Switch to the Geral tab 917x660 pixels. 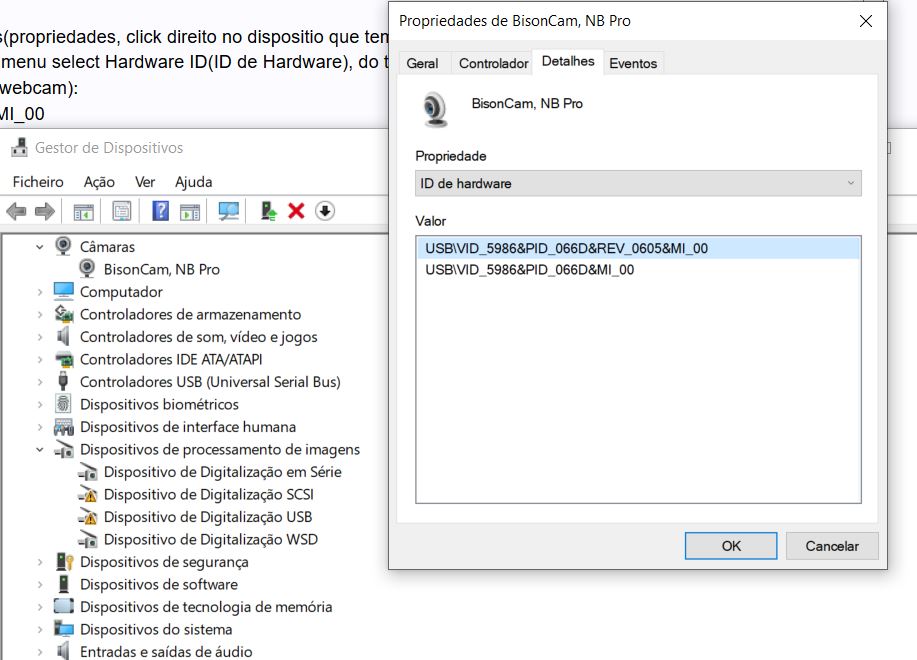click(422, 63)
